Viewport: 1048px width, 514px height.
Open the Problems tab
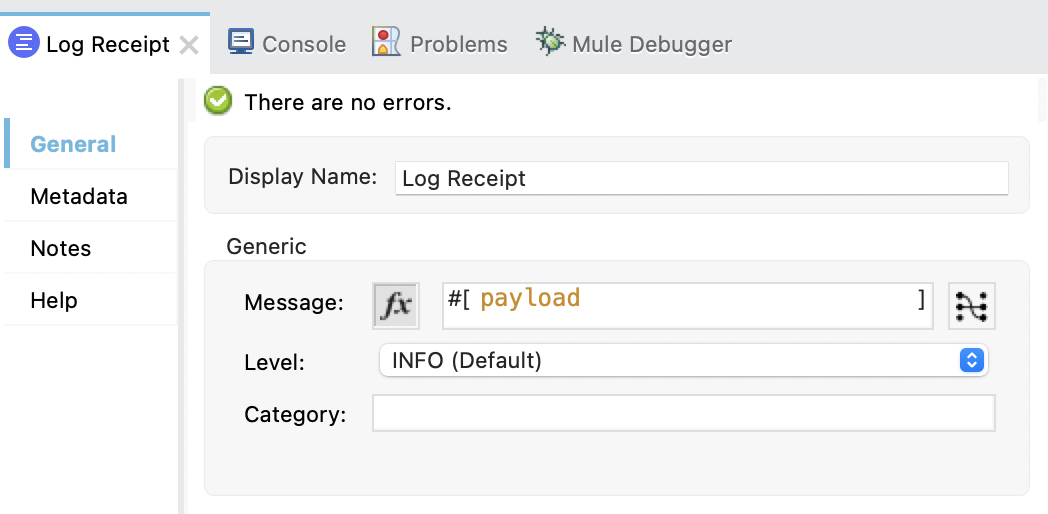pos(458,44)
